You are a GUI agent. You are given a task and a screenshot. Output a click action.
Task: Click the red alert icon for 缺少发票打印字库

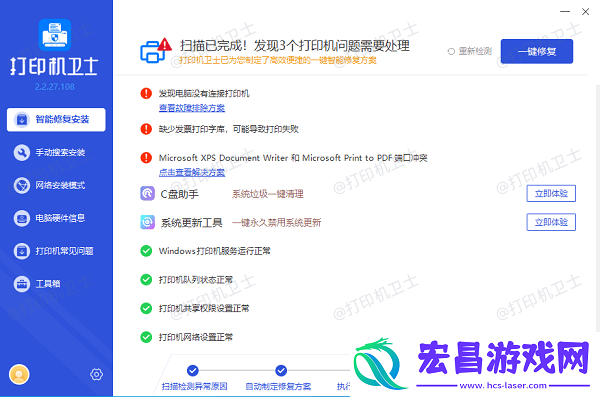pyautogui.click(x=146, y=129)
